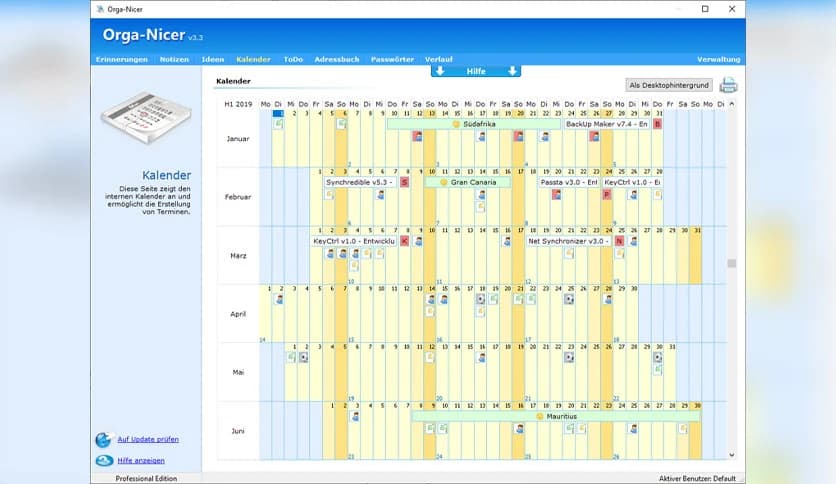Select the person icon on May 16
836x484 pixels.
[481, 357]
